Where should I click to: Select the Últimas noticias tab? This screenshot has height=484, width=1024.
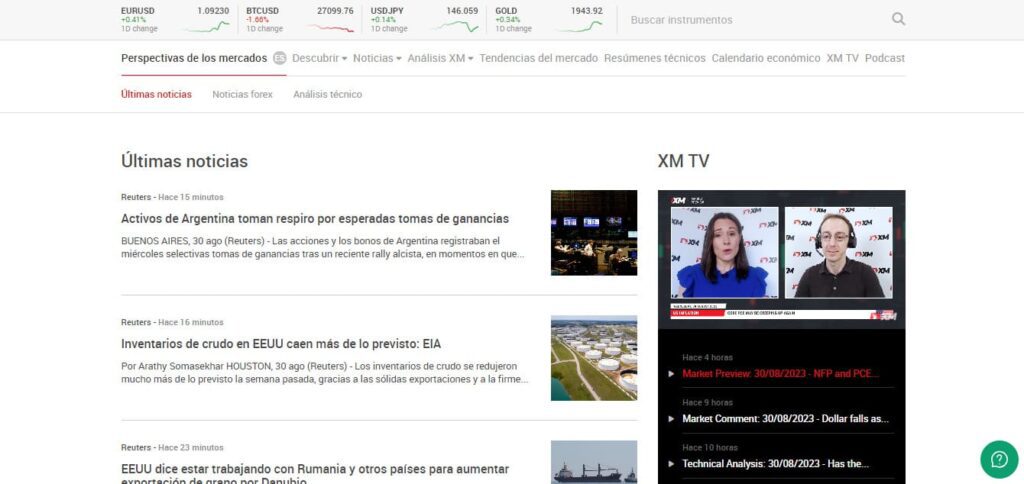click(x=156, y=94)
